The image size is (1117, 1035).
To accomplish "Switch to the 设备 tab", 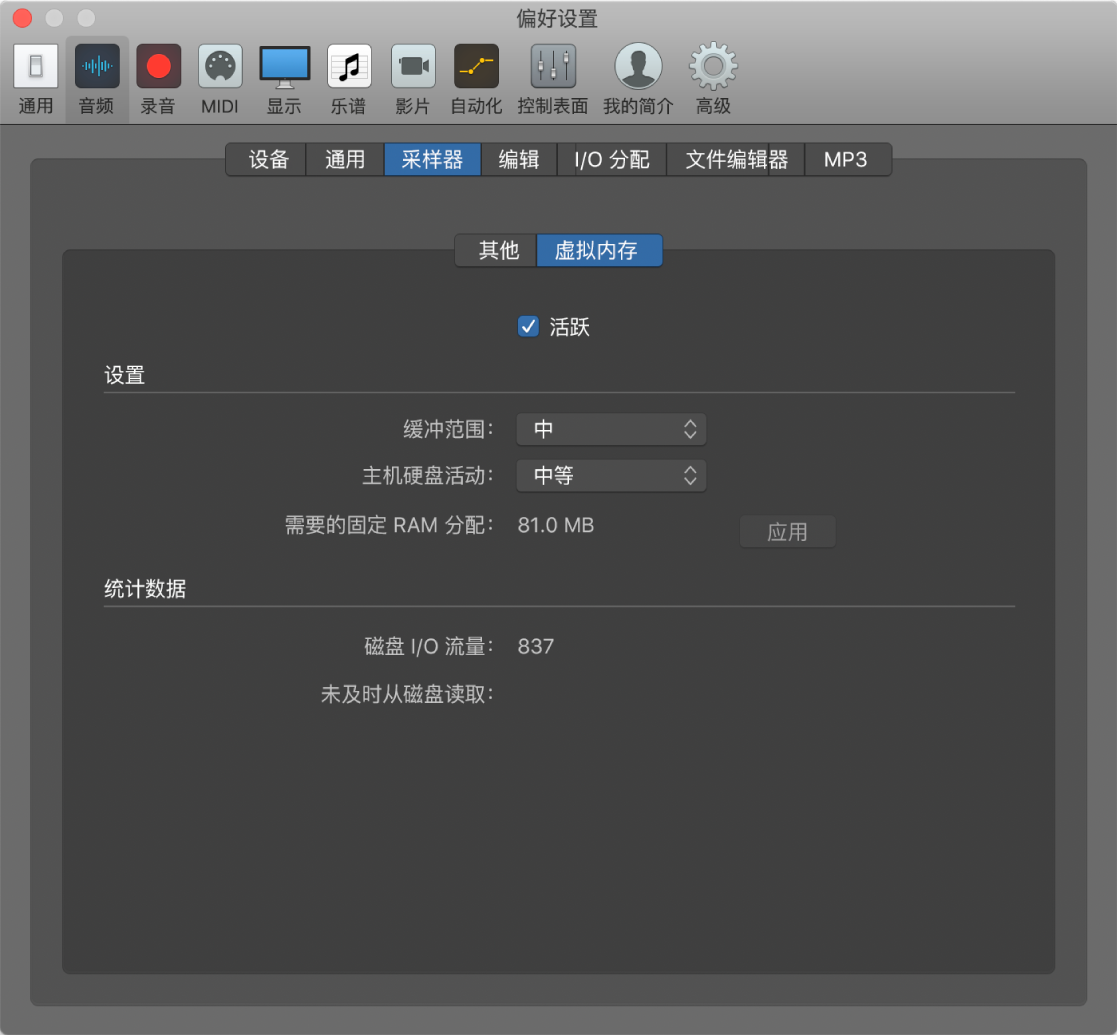I will pos(265,159).
